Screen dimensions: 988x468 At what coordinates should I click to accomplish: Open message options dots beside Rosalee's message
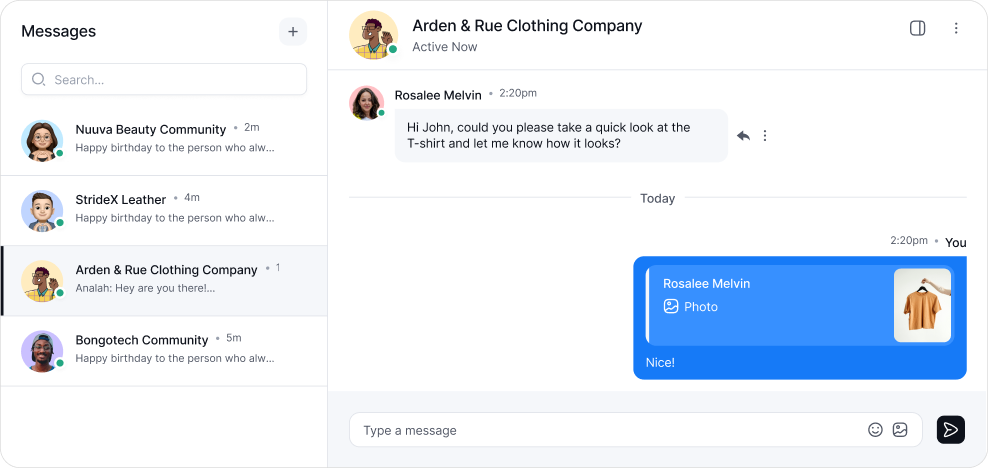(x=765, y=135)
